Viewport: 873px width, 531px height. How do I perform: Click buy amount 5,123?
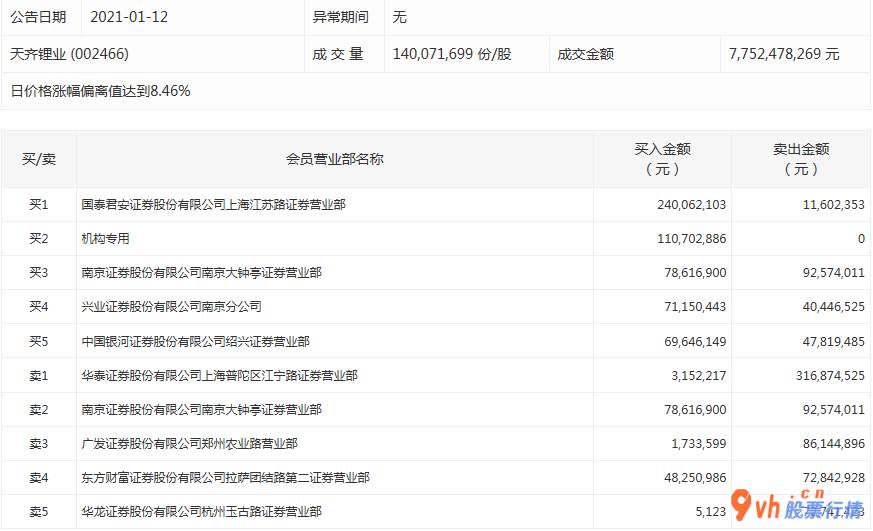coord(710,512)
